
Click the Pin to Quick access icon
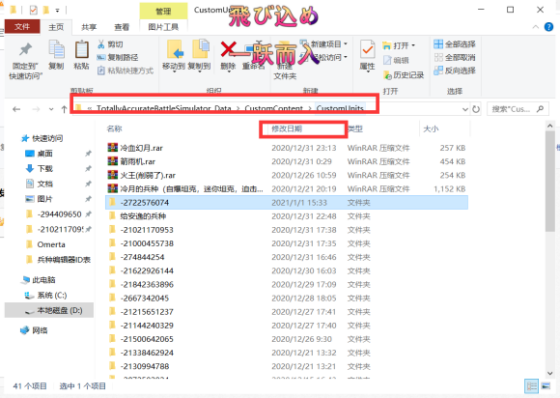[25, 50]
